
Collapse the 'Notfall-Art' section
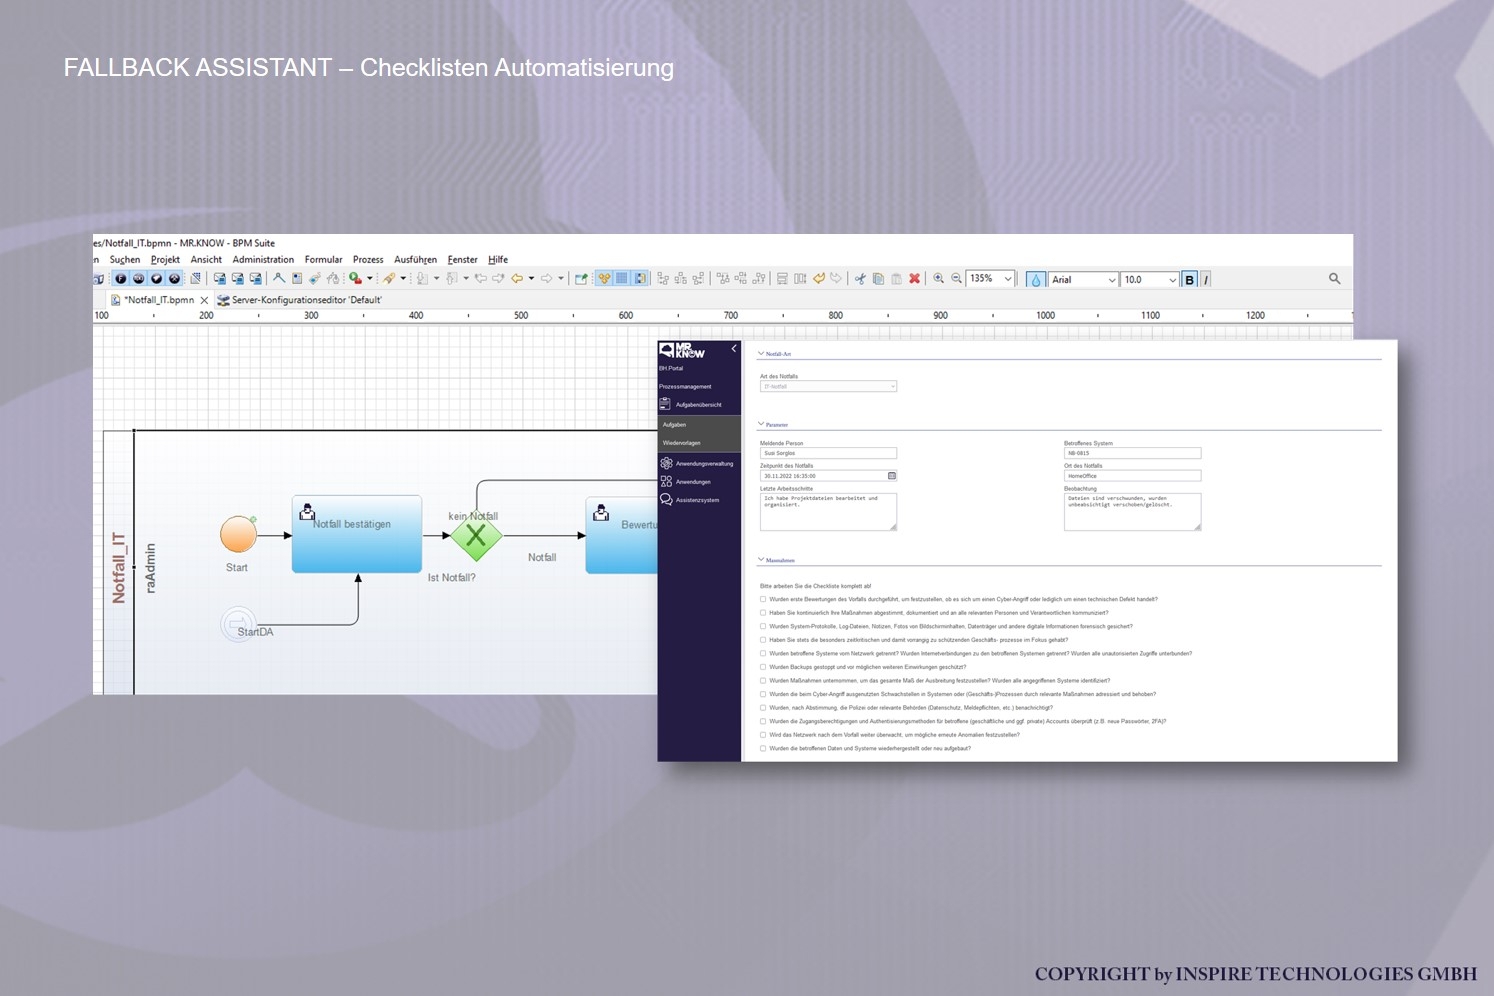tap(761, 353)
